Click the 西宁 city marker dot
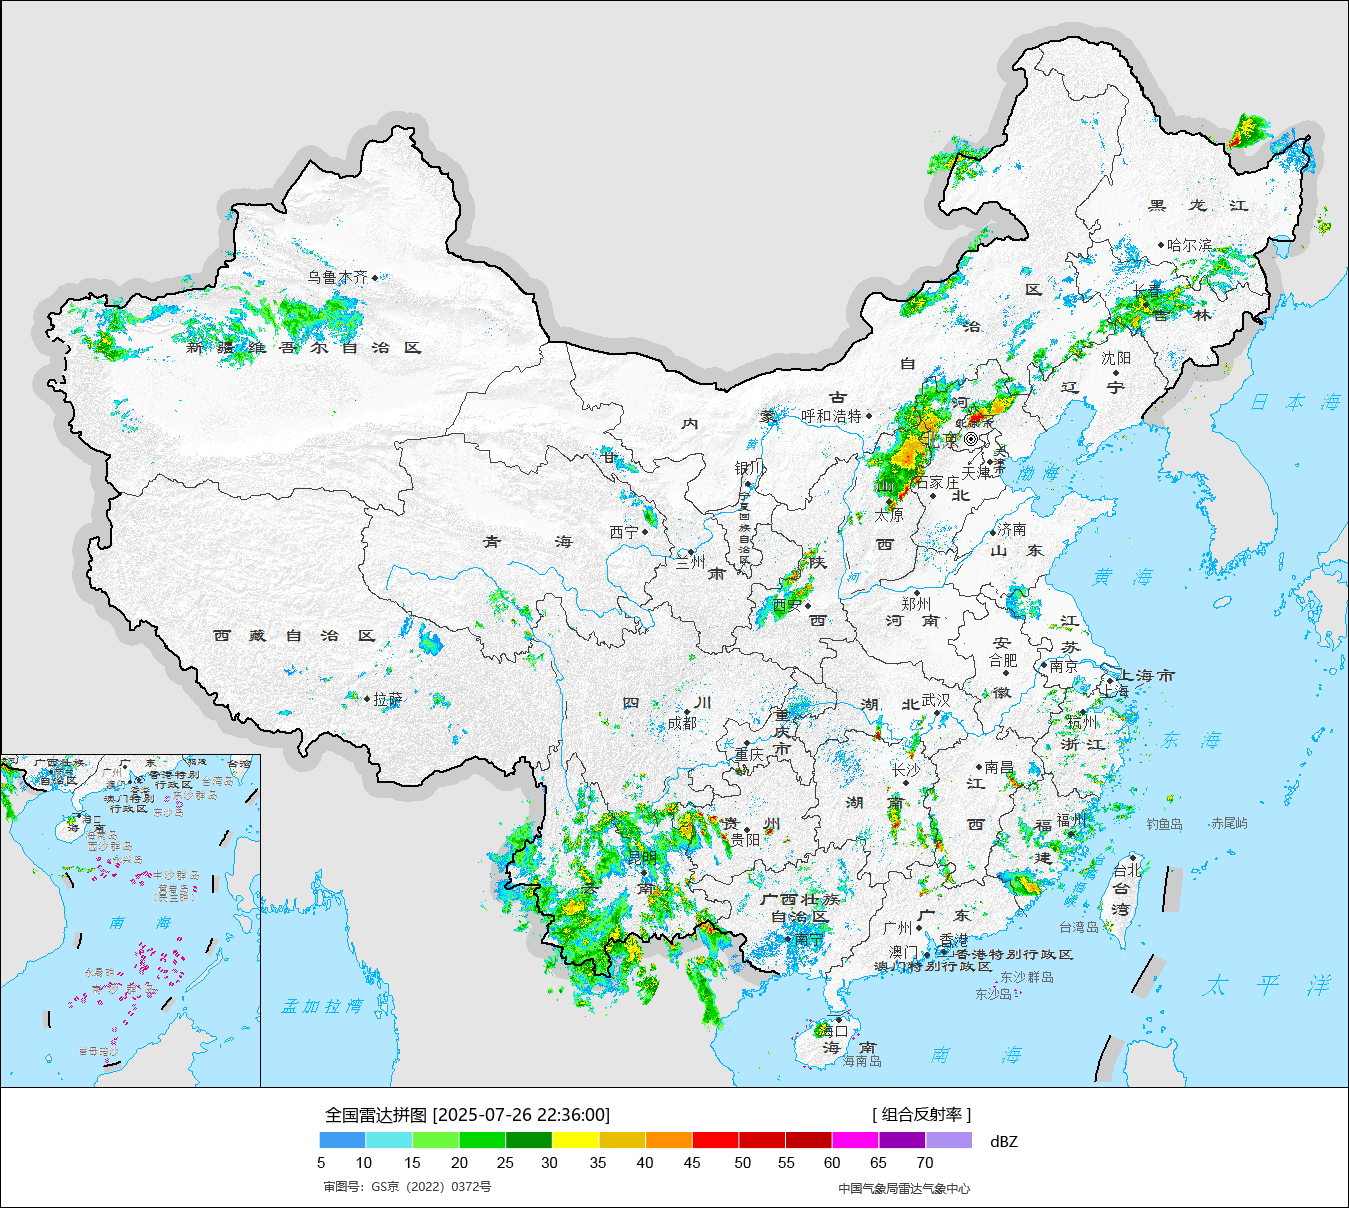The width and height of the screenshot is (1349, 1208). (x=645, y=532)
